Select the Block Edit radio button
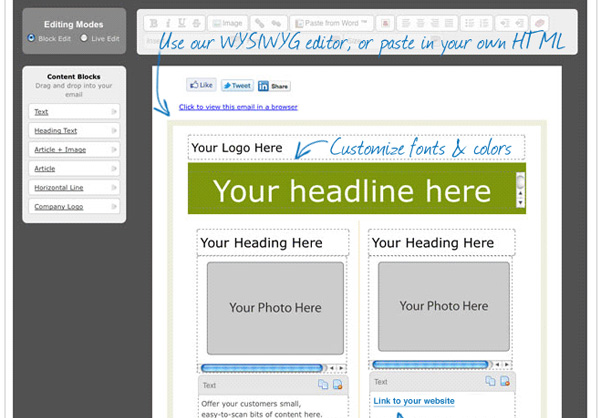 31,38
